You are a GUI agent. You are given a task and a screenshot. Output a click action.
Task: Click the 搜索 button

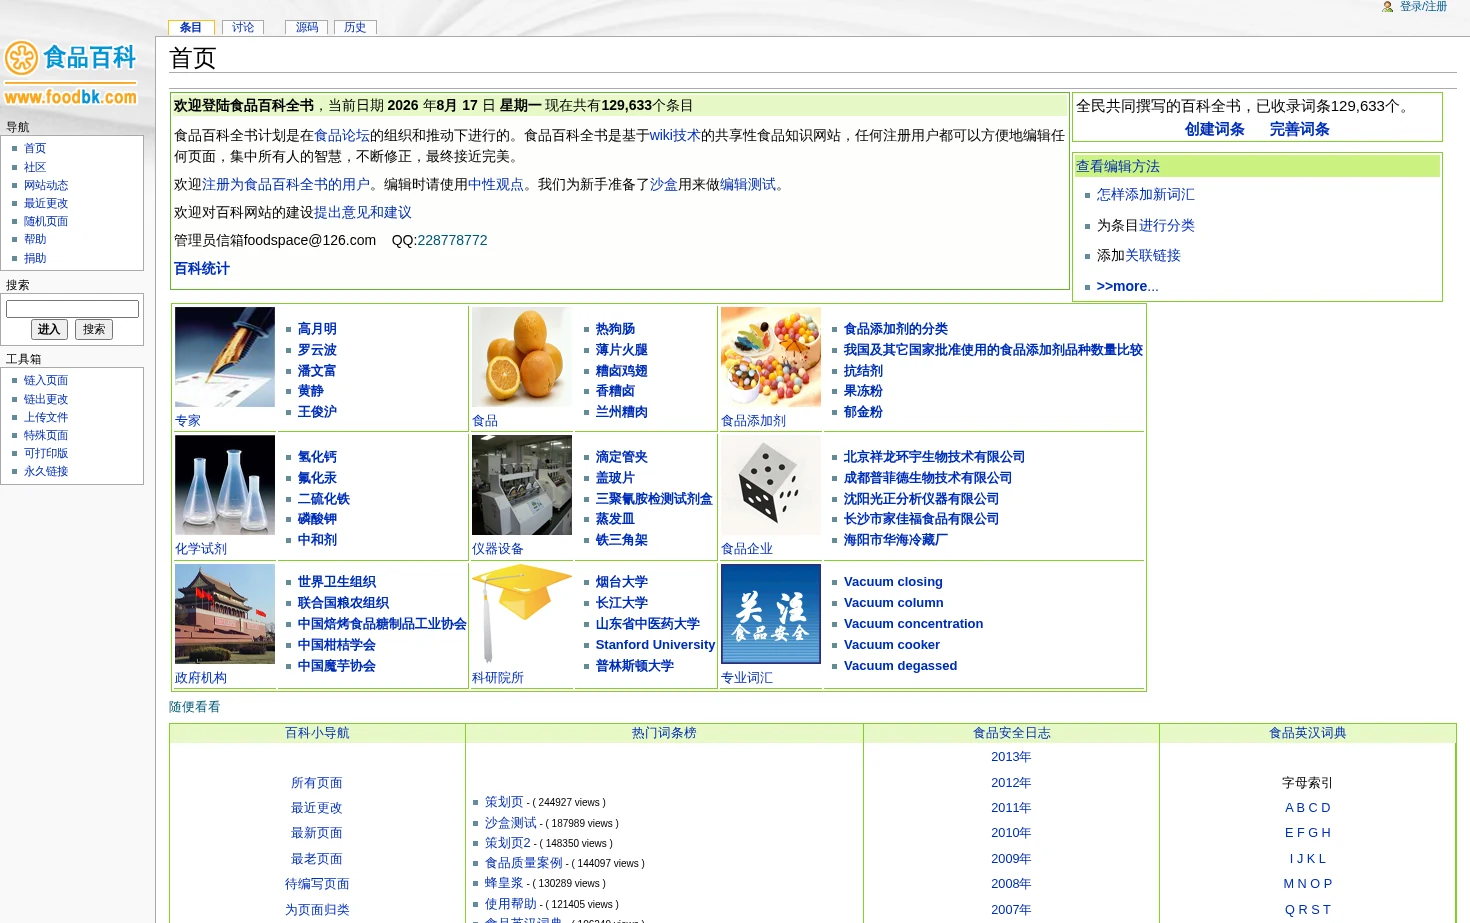point(94,329)
